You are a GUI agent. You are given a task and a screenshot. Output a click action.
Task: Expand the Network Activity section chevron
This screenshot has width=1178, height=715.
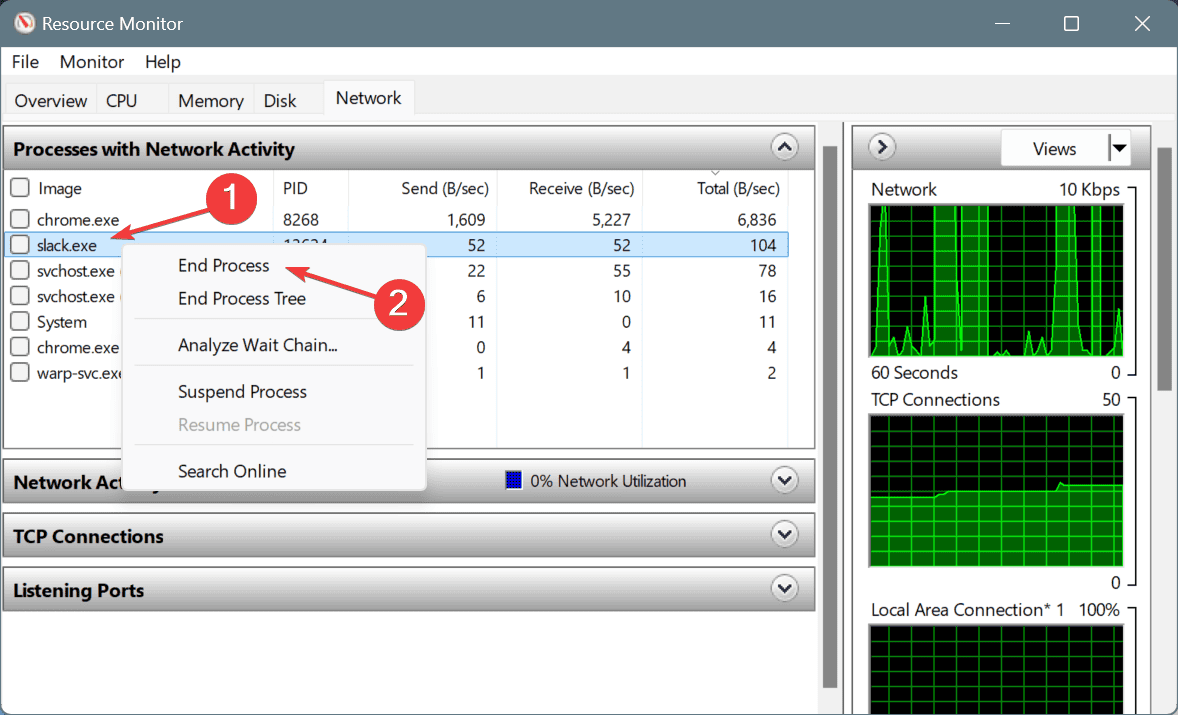point(784,480)
